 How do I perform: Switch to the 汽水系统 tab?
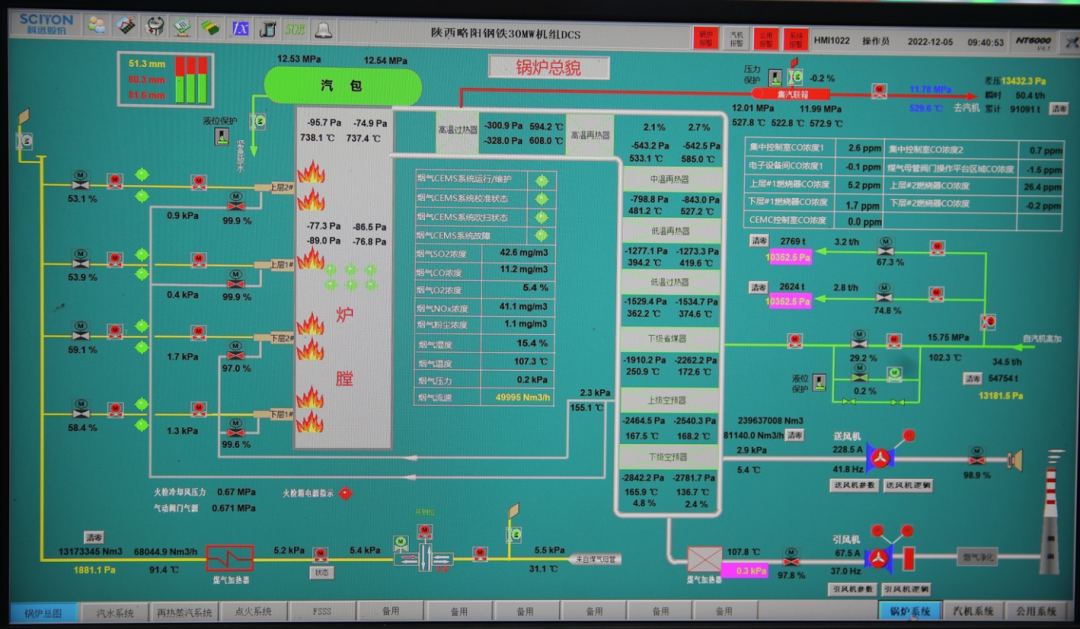[113, 611]
